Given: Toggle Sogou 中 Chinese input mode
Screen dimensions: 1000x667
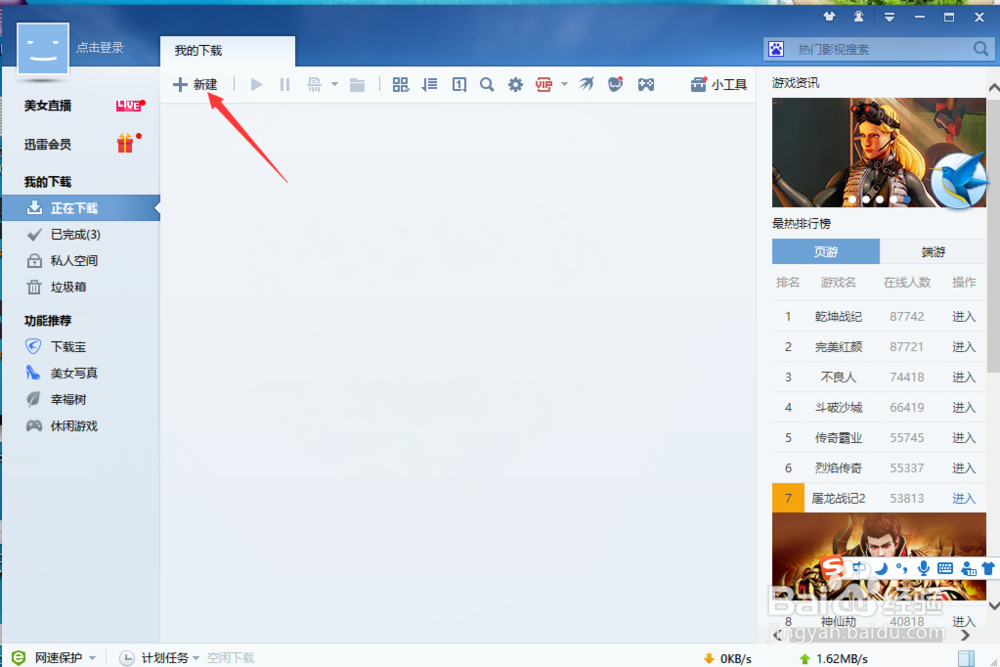Looking at the screenshot, I should tap(859, 568).
